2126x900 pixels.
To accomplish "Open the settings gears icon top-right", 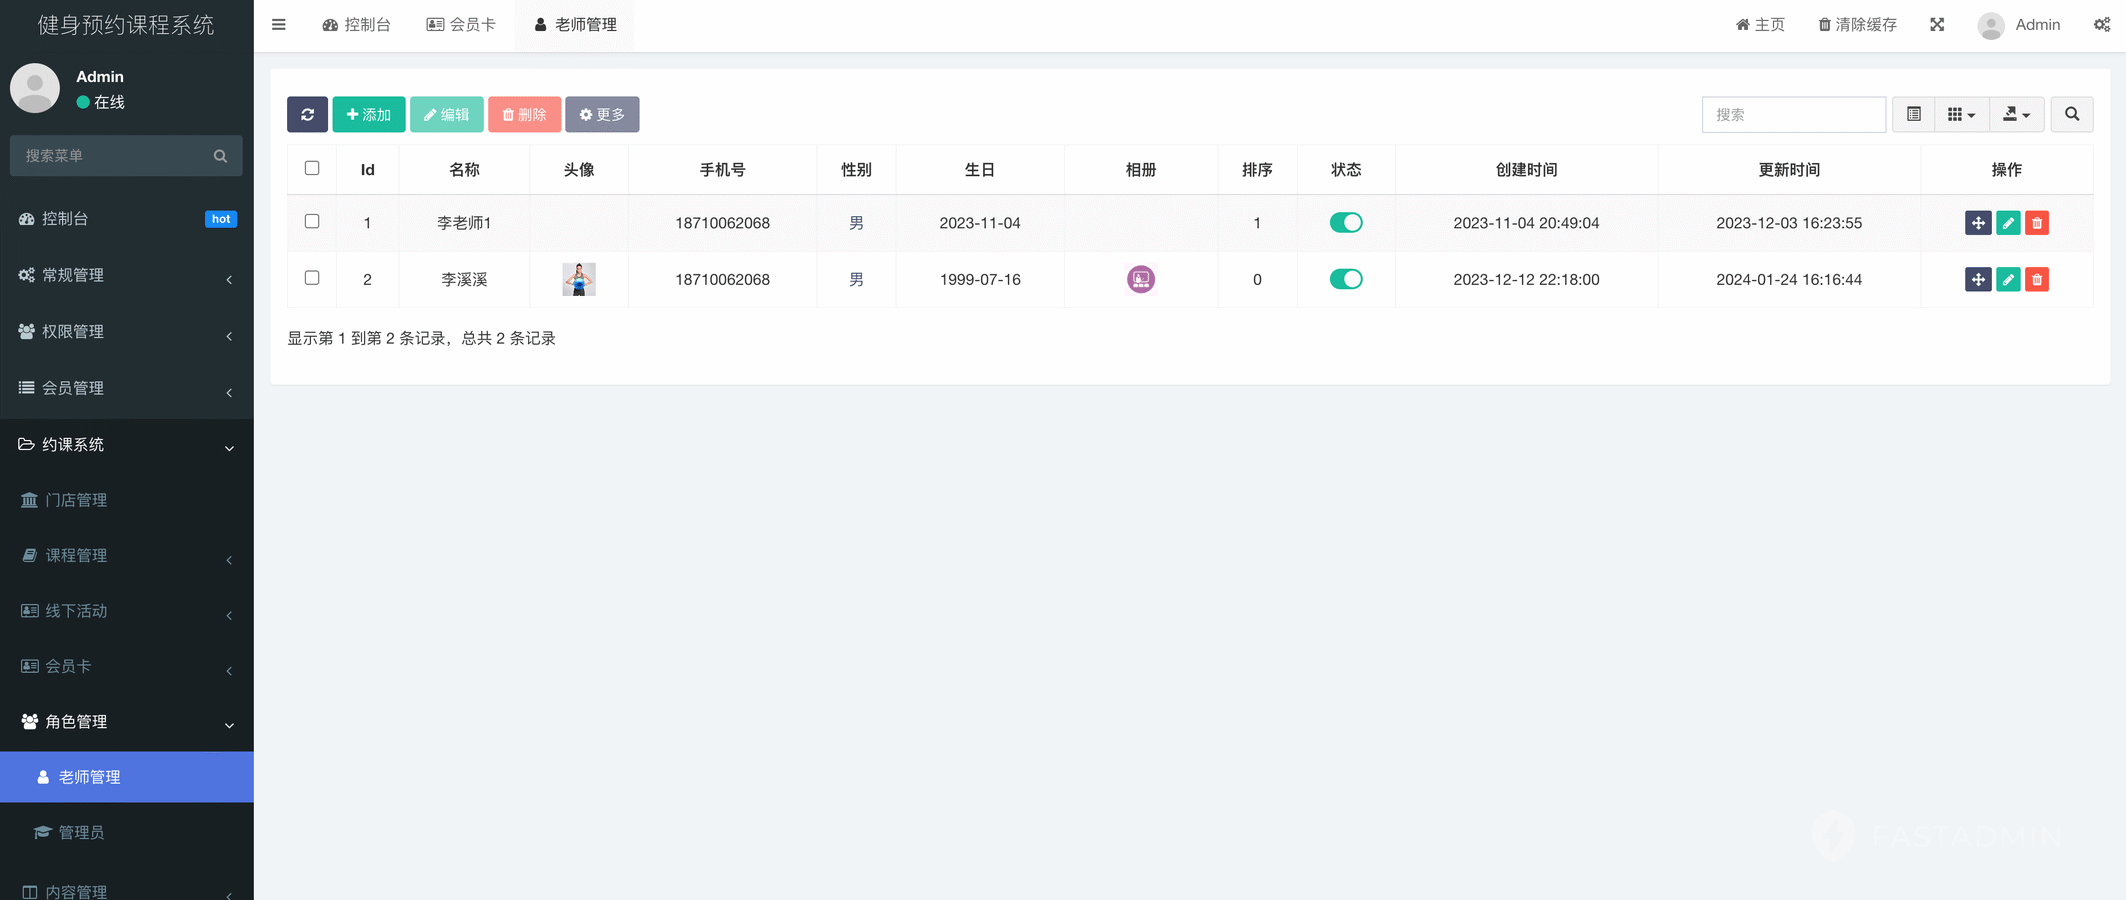I will click(2102, 25).
